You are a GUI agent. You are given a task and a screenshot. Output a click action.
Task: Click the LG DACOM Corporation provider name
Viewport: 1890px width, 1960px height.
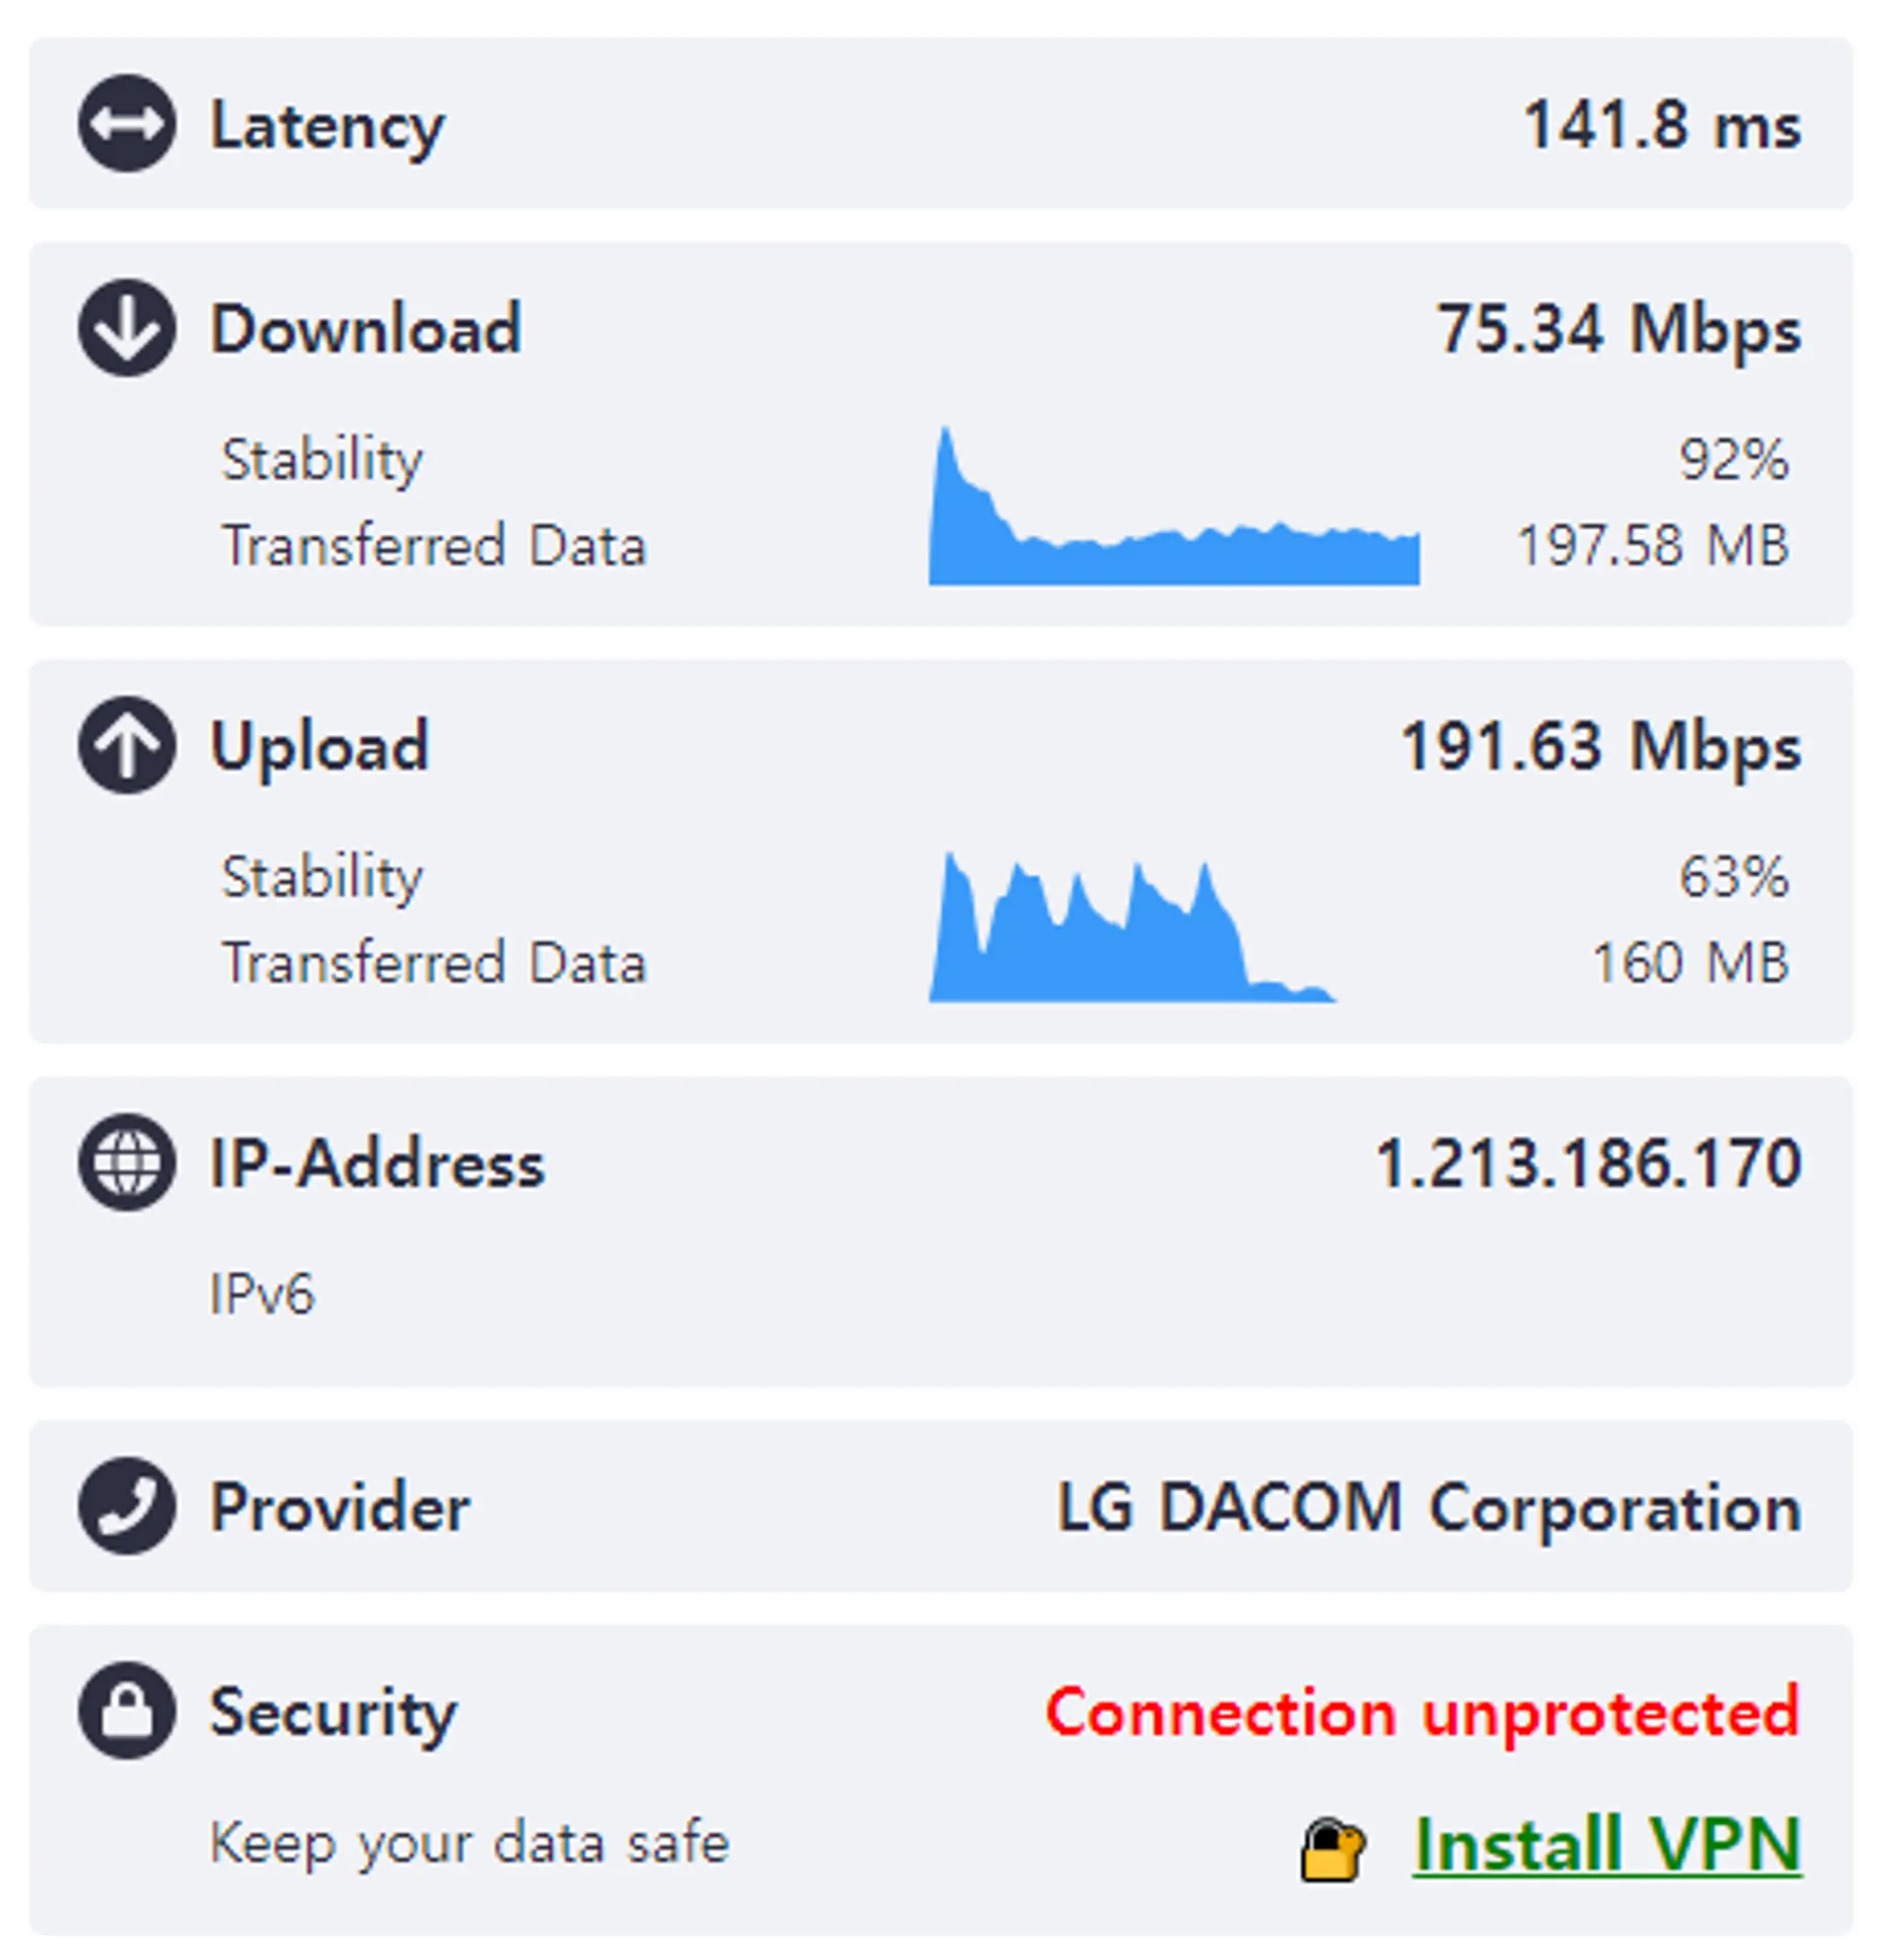point(1429,1507)
